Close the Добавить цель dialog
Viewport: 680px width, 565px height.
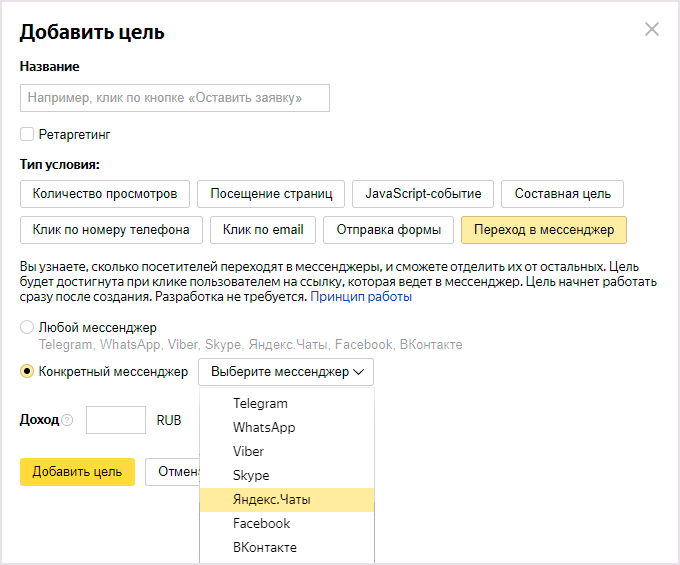pos(652,30)
